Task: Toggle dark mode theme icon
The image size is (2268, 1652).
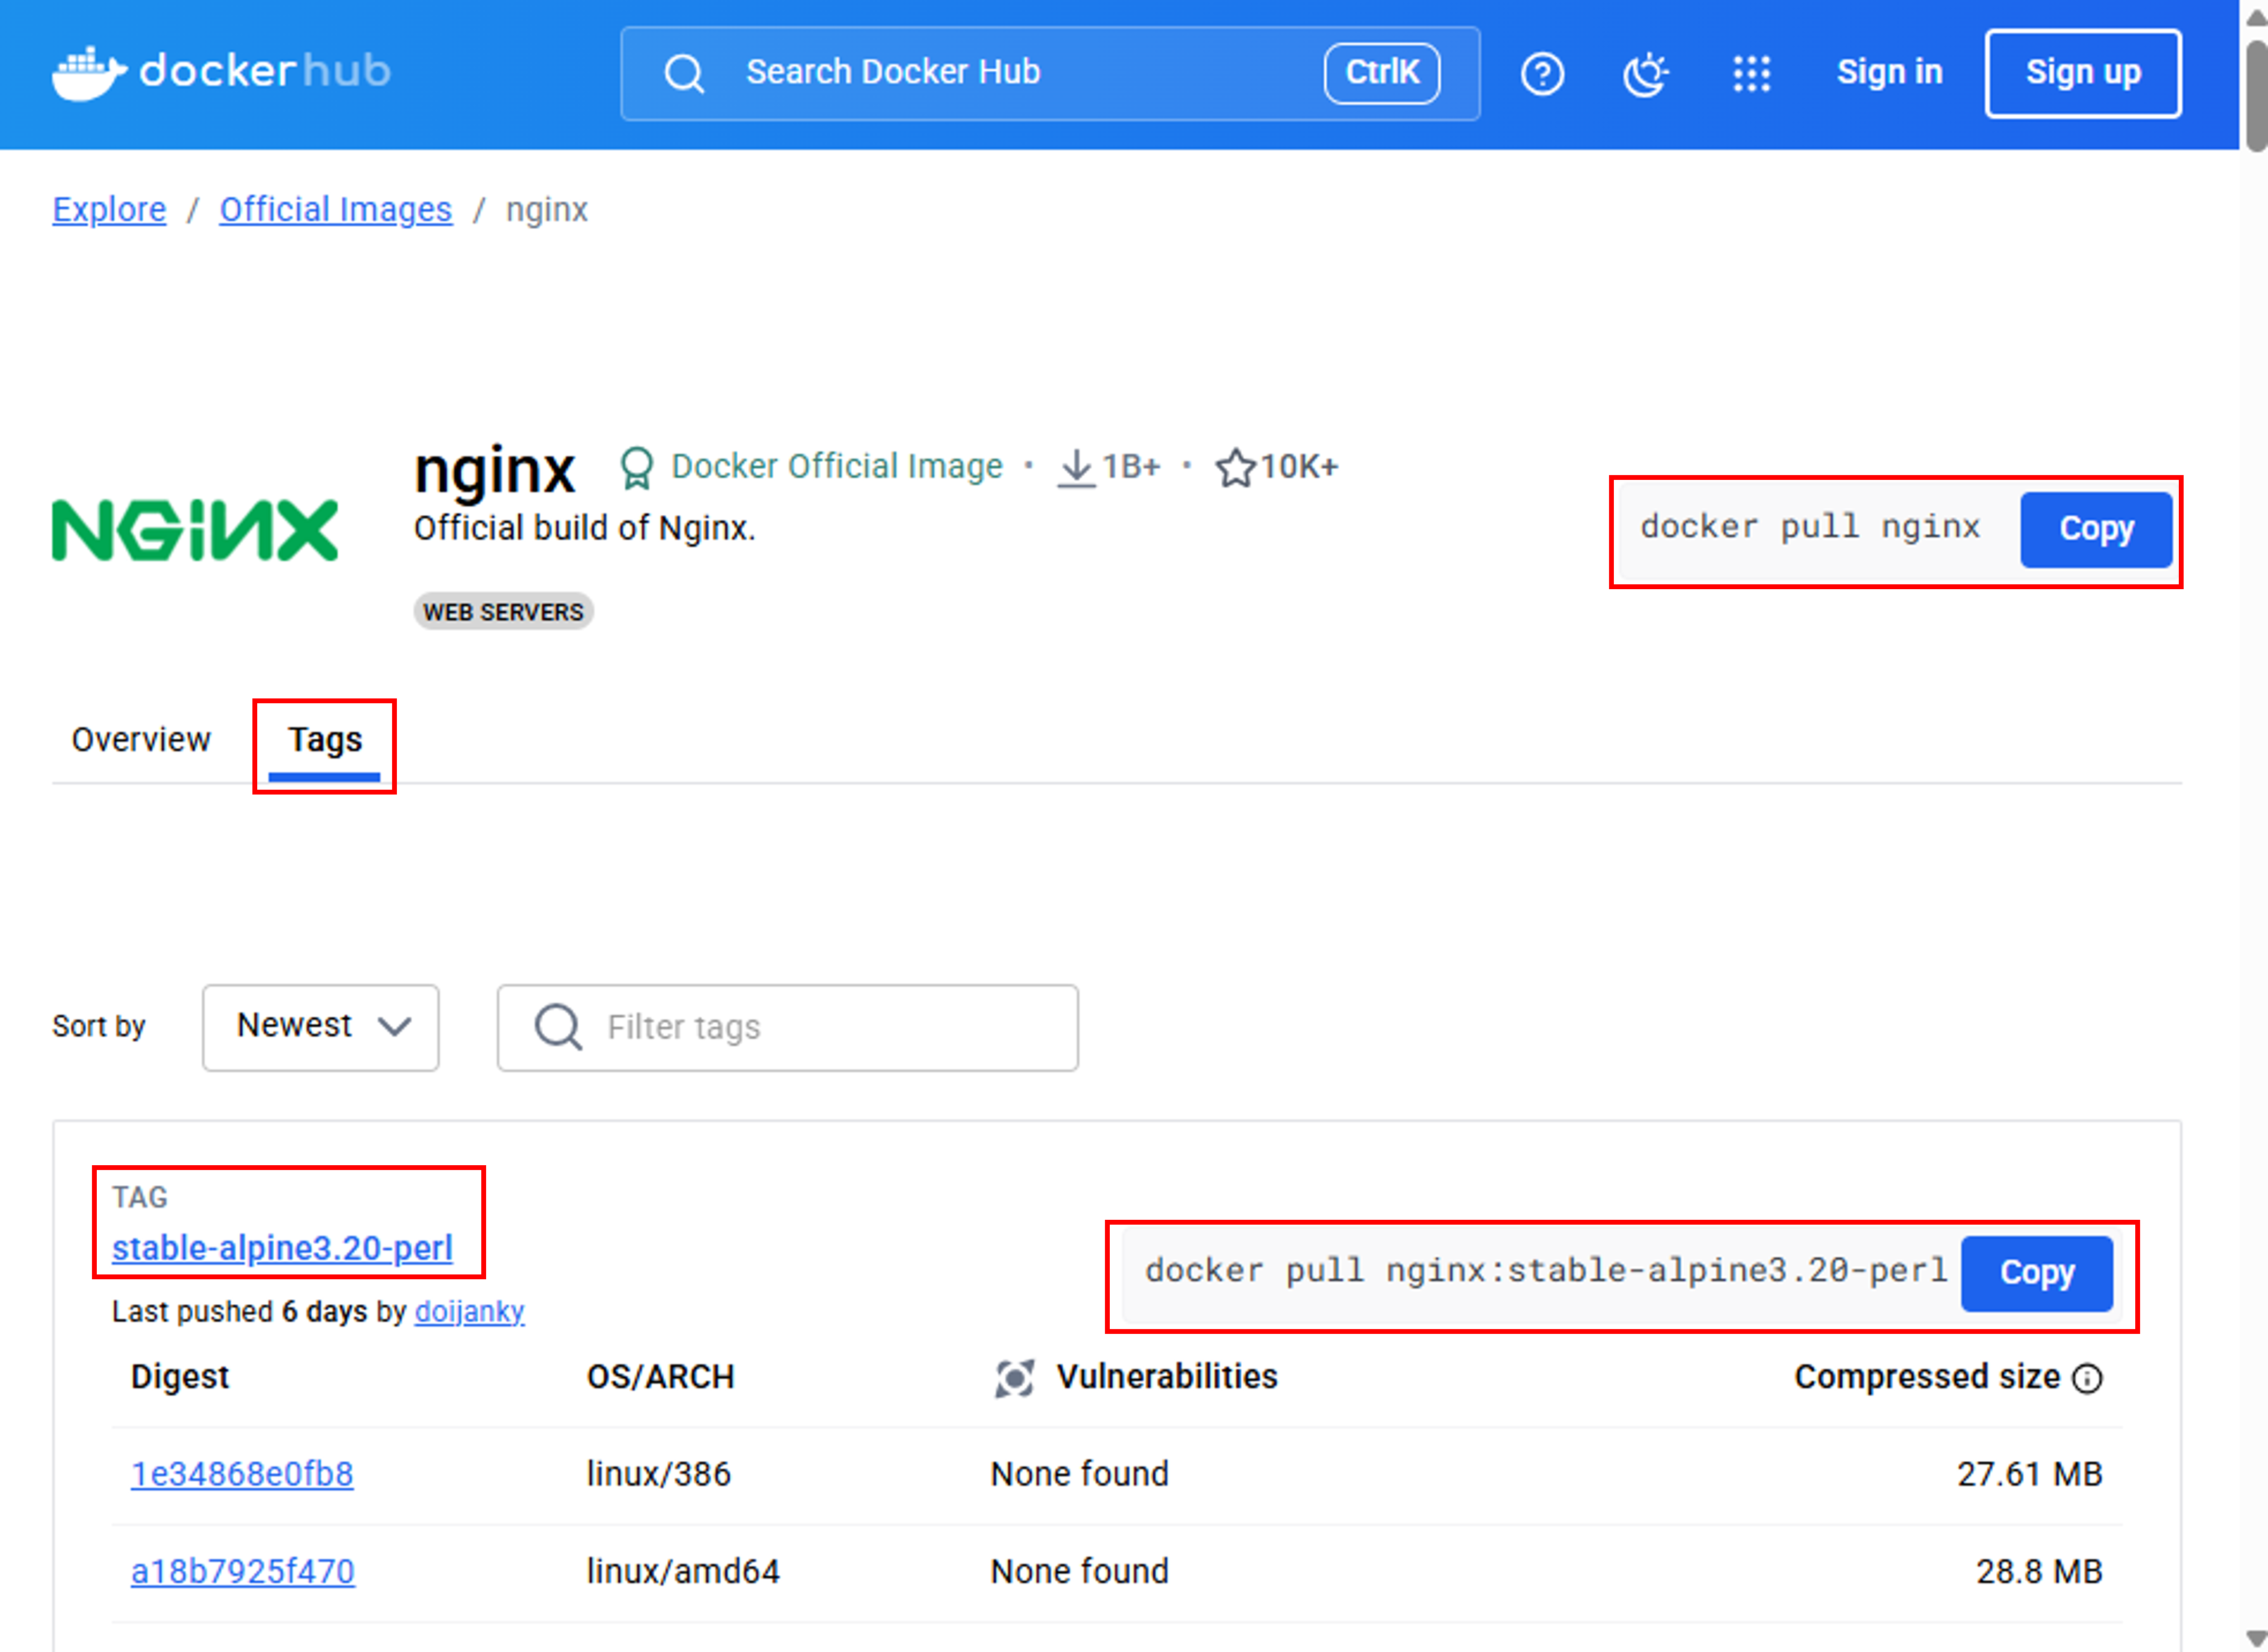Action: pyautogui.click(x=1646, y=73)
